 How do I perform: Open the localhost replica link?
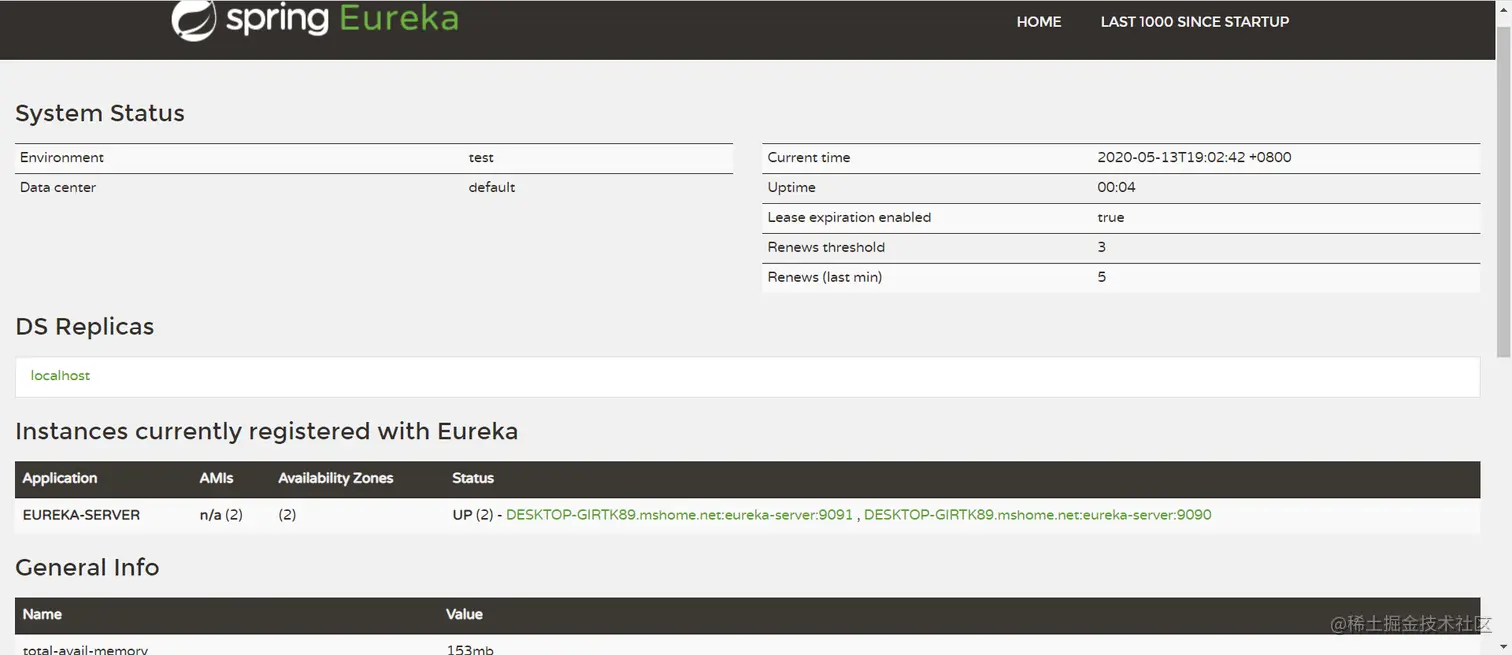[x=60, y=376]
